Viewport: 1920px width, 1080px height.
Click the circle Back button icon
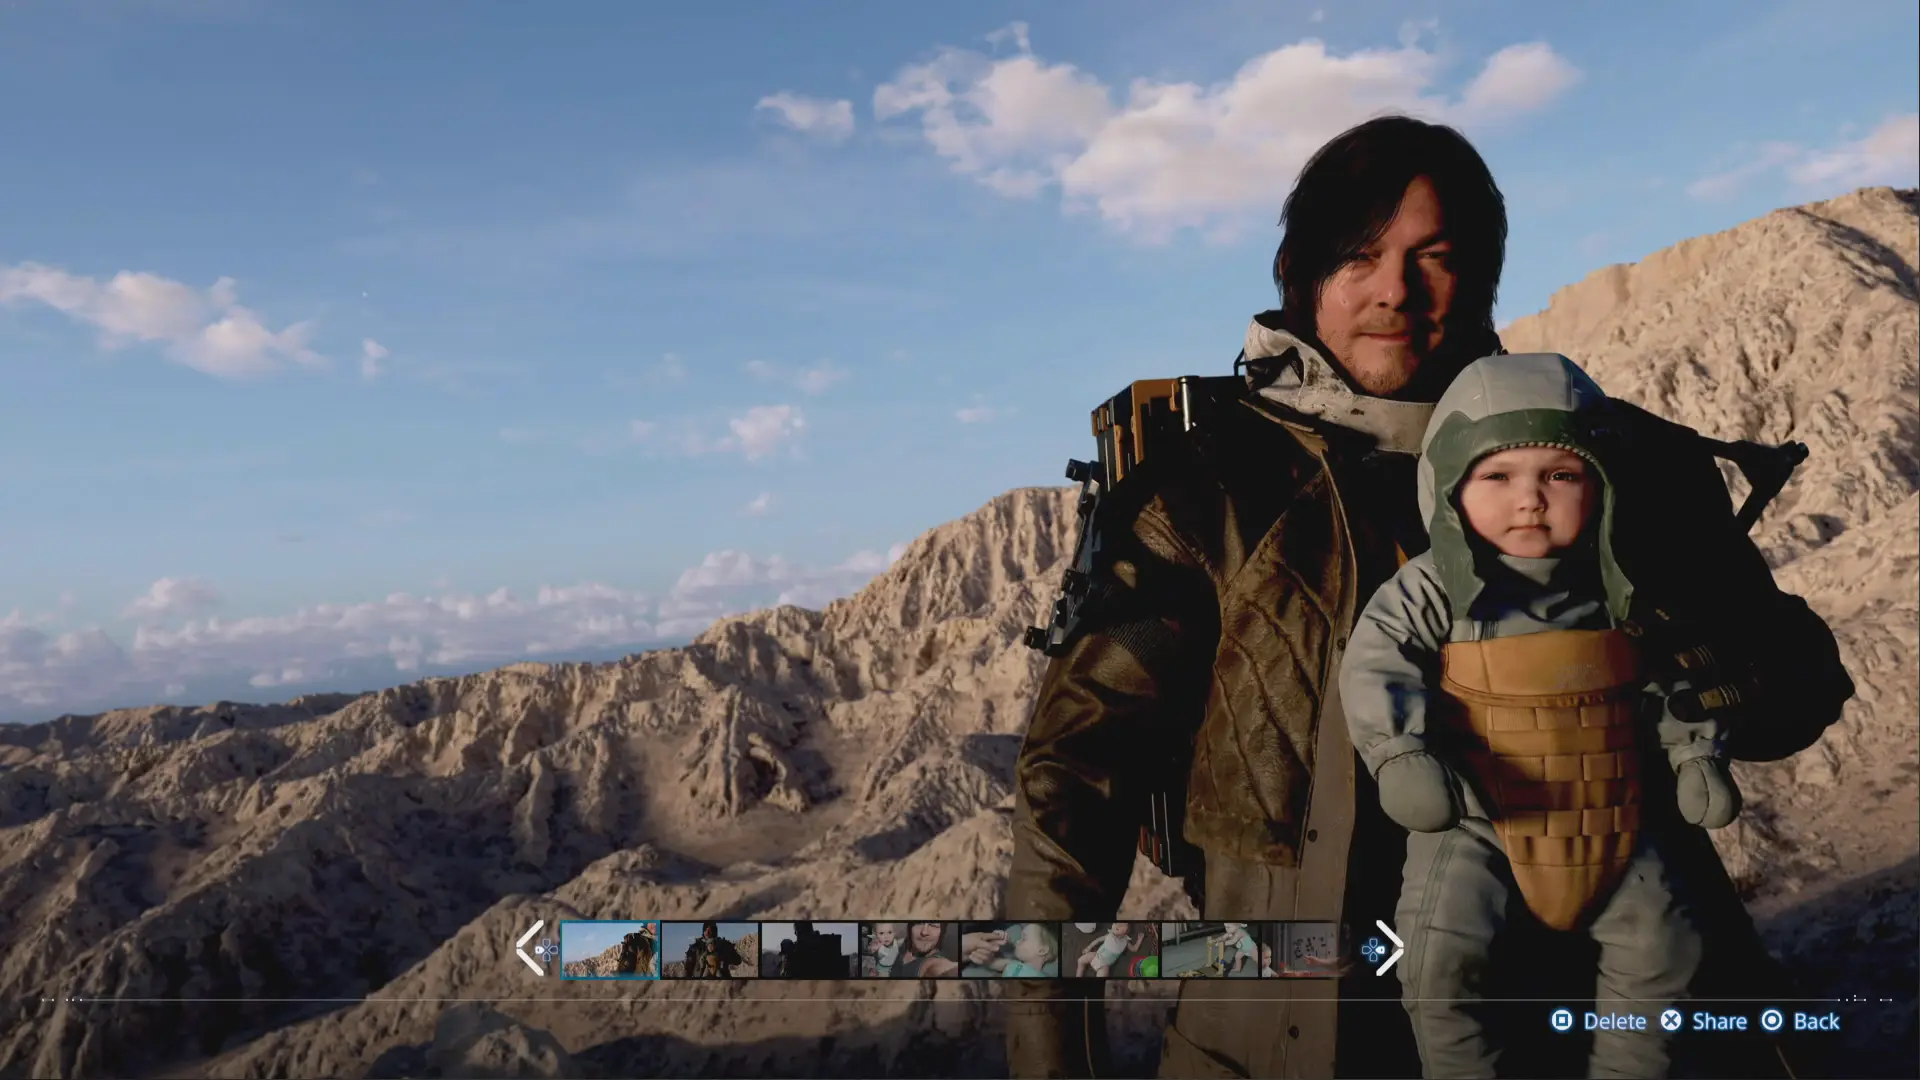(x=1772, y=1021)
